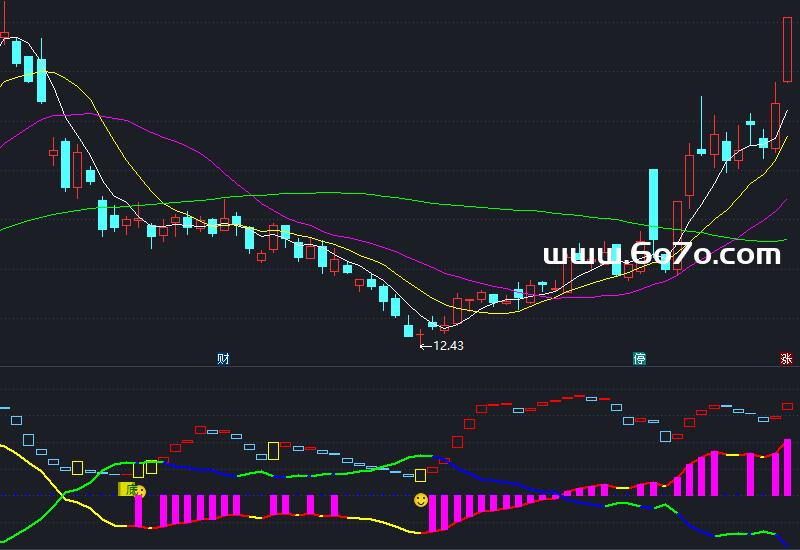The image size is (800, 550).
Task: Click the 停 suspension marker icon
Action: click(639, 359)
